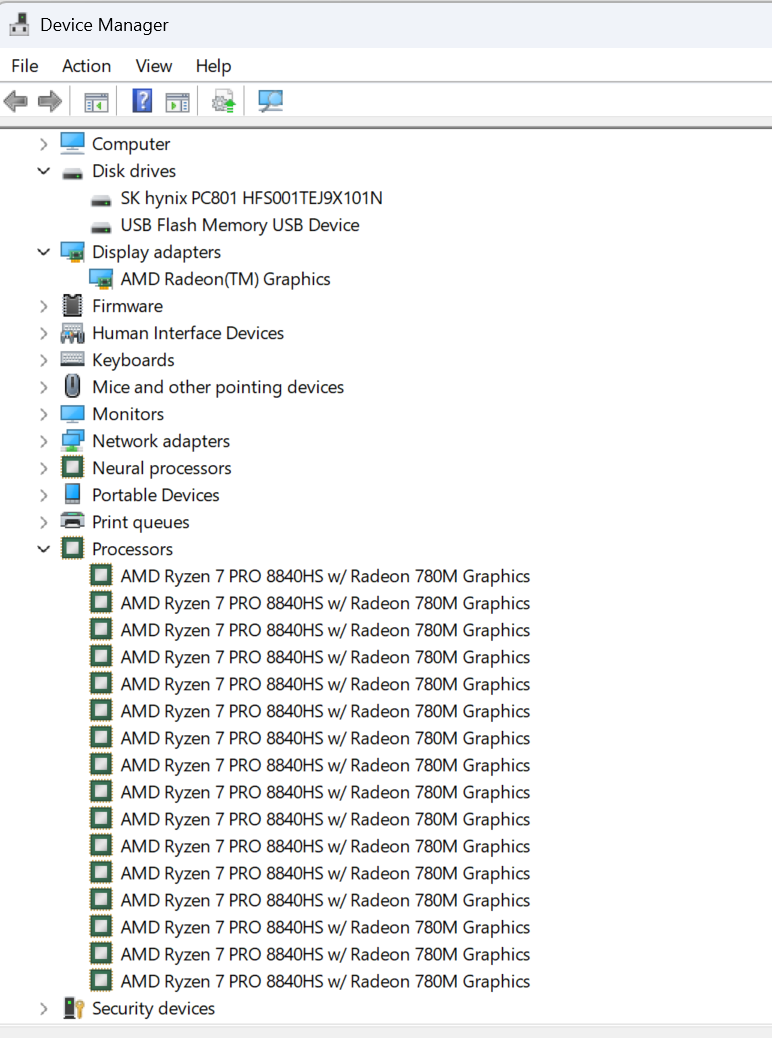
Task: Expand the Portable Devices category
Action: 43,495
